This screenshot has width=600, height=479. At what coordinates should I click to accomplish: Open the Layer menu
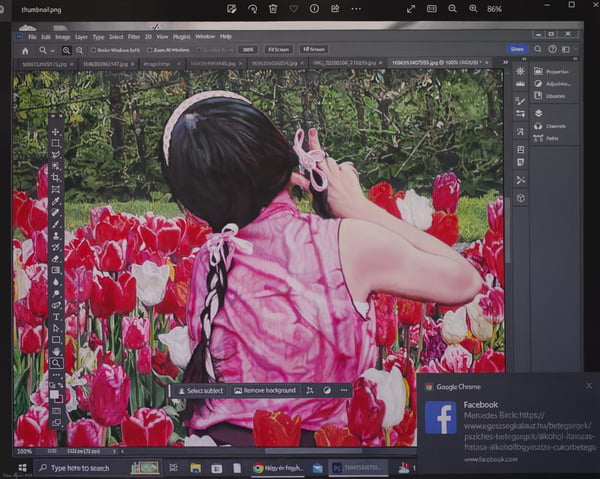81,37
